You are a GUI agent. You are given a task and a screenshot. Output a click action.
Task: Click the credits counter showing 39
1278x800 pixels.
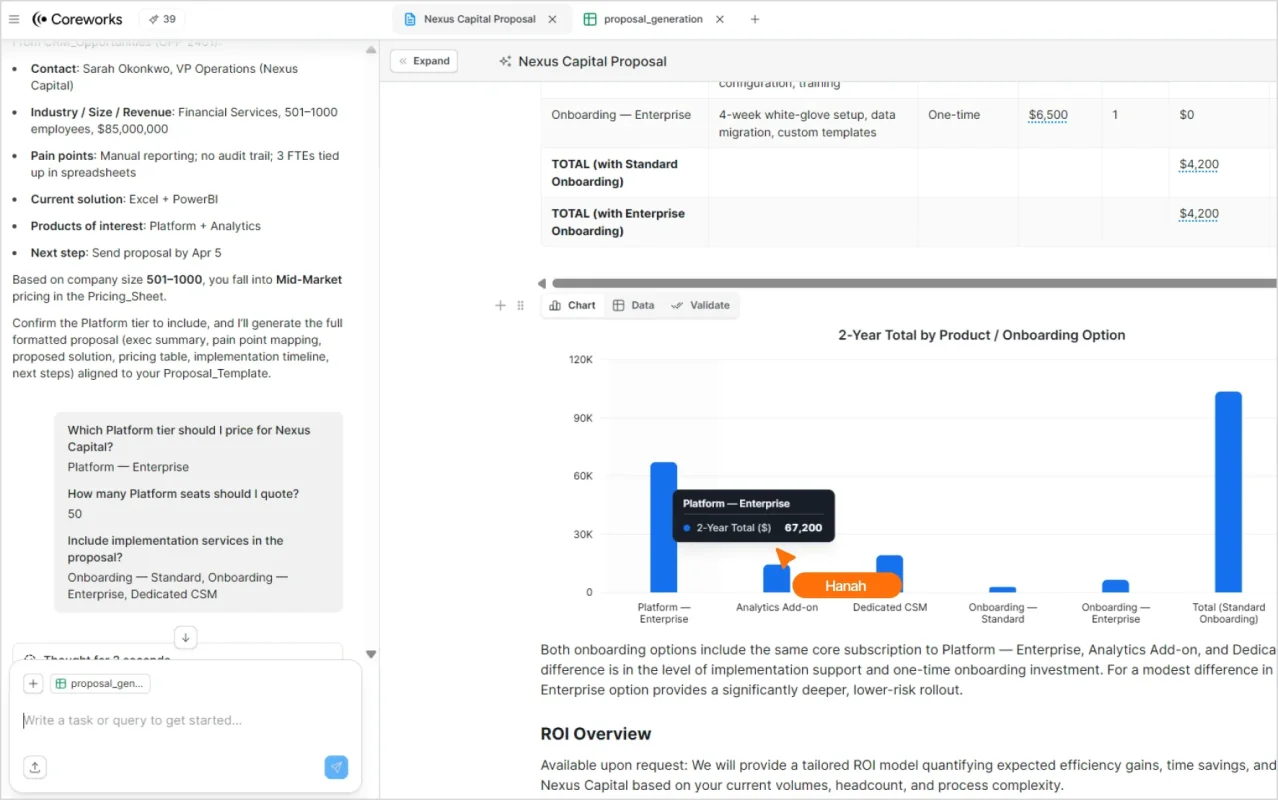[x=161, y=19]
